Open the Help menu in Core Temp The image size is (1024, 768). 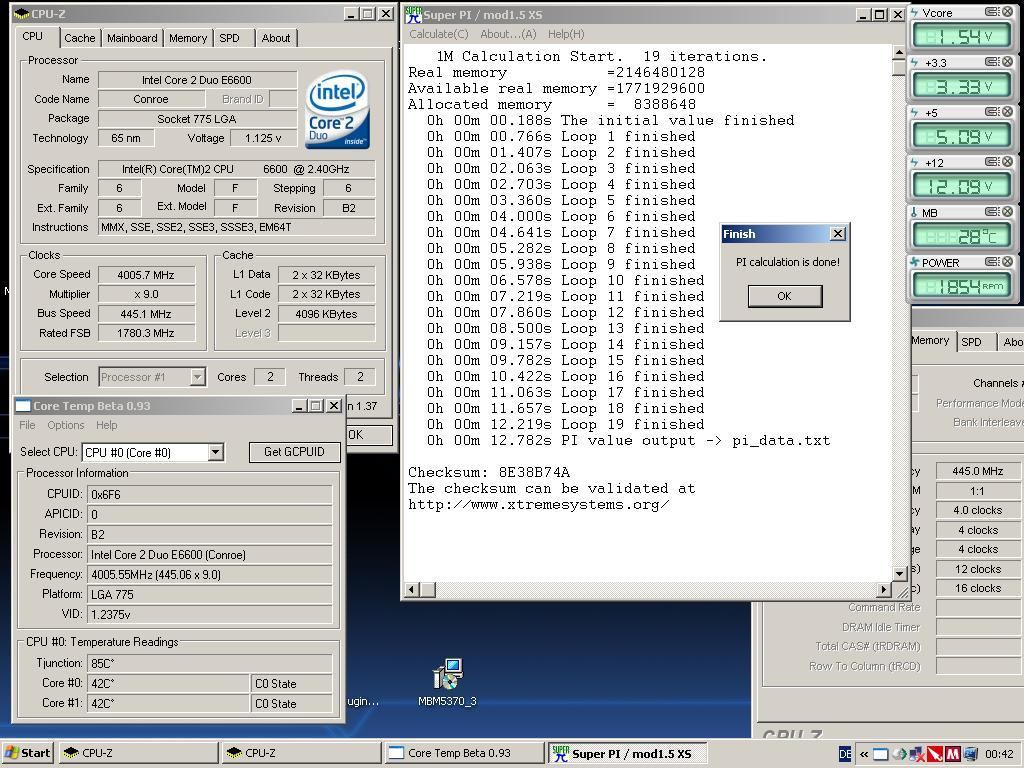click(x=106, y=425)
